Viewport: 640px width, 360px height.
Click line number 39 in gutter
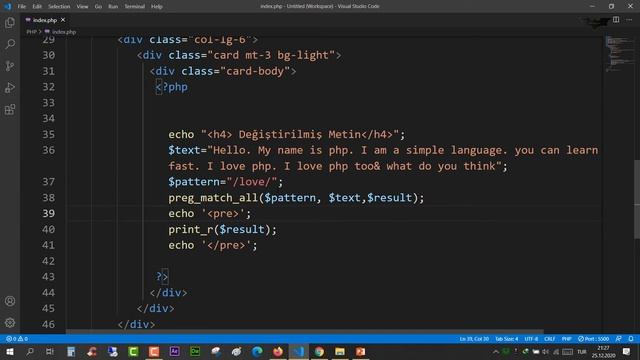(x=49, y=213)
